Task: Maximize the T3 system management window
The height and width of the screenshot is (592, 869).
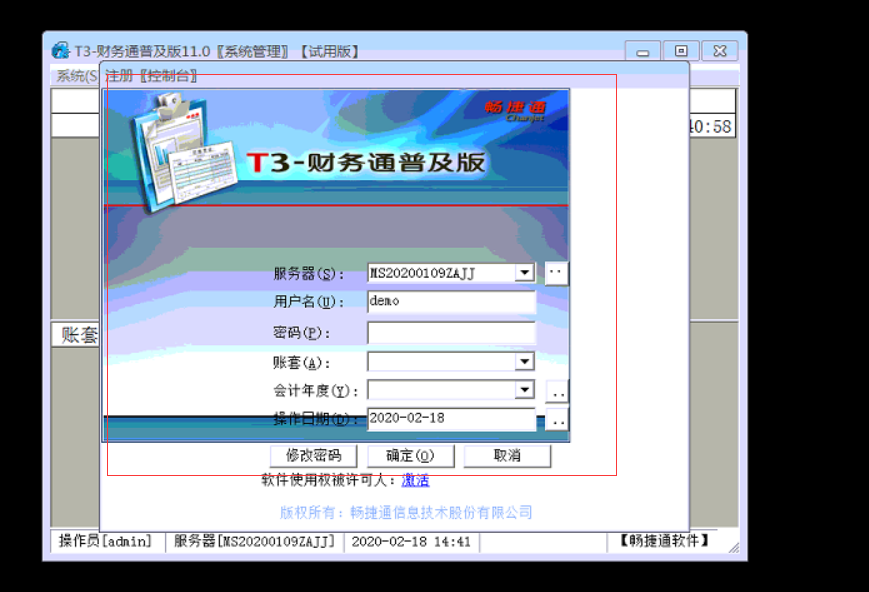Action: [681, 51]
